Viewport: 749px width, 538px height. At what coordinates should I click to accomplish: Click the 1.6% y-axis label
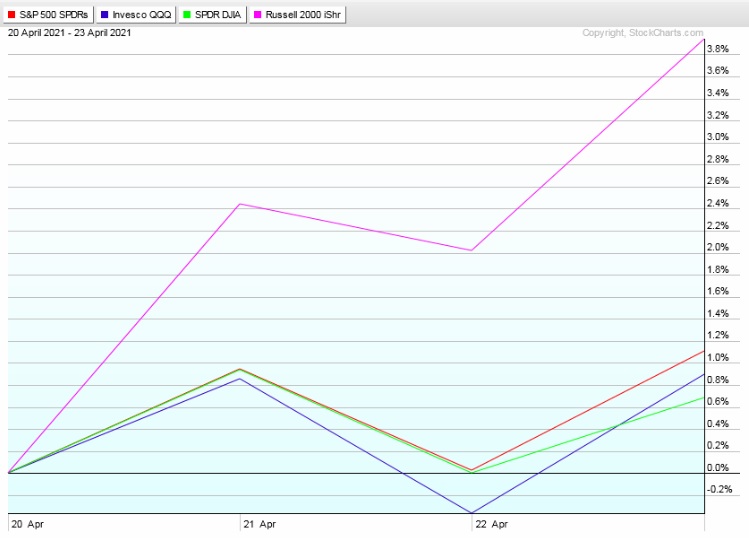tap(718, 291)
